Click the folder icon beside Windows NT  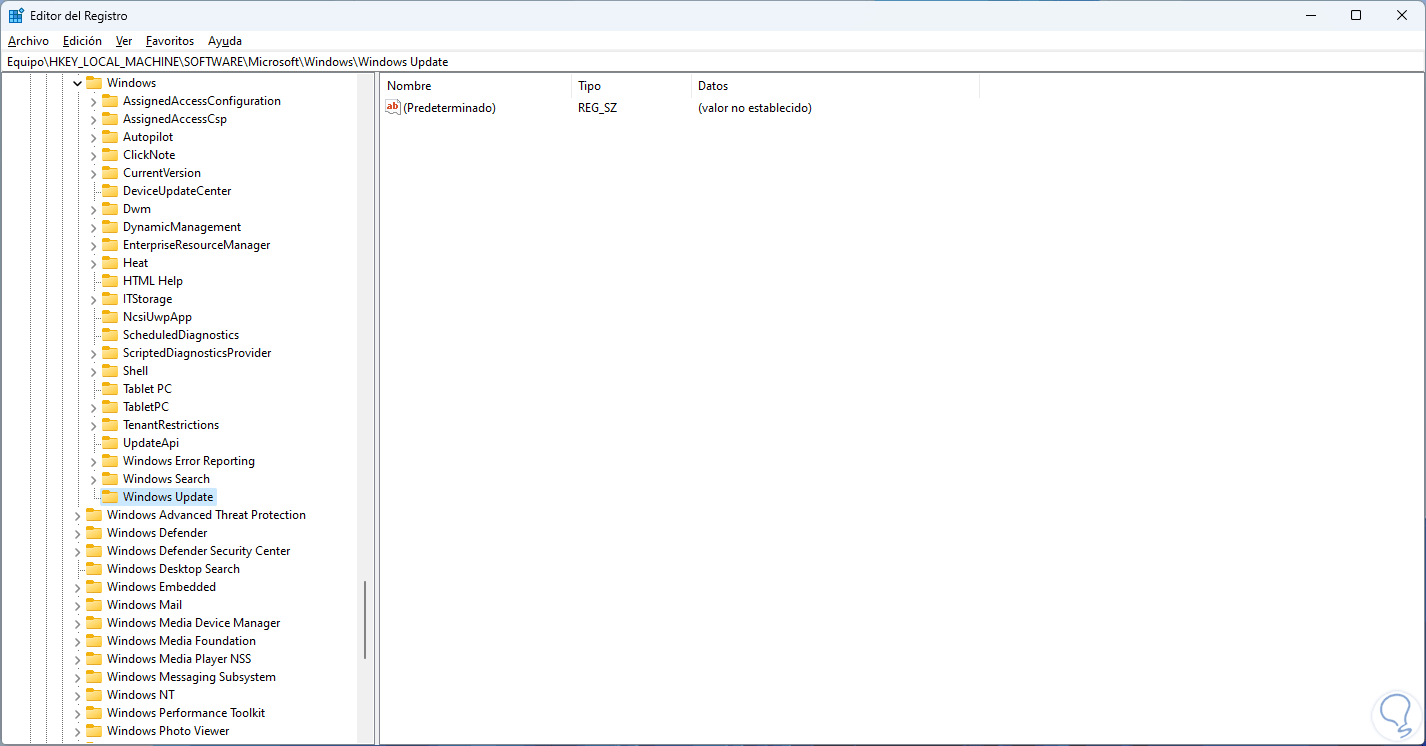(x=94, y=695)
